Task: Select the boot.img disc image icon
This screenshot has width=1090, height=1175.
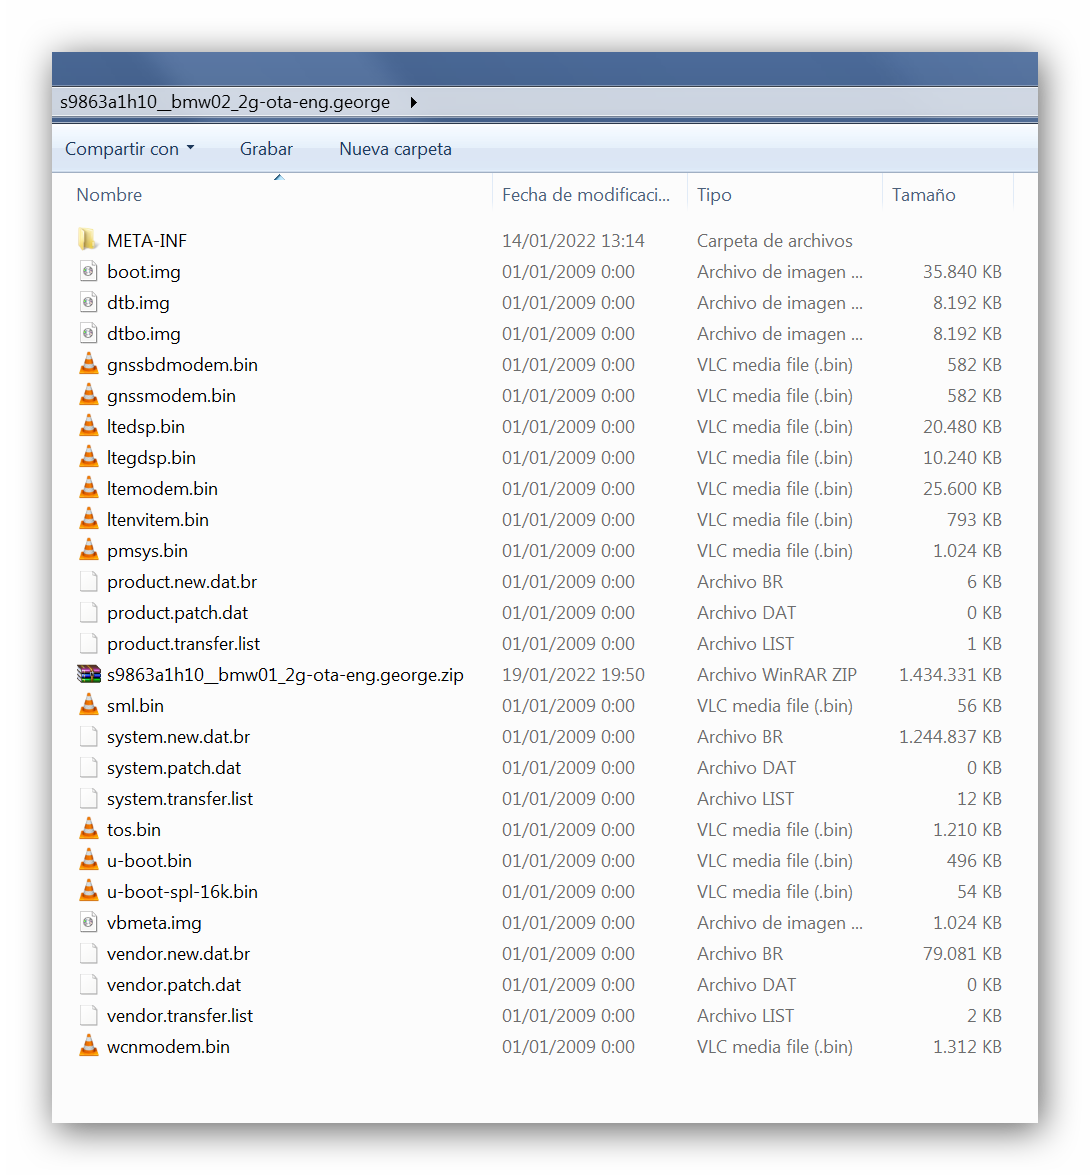Action: point(88,271)
